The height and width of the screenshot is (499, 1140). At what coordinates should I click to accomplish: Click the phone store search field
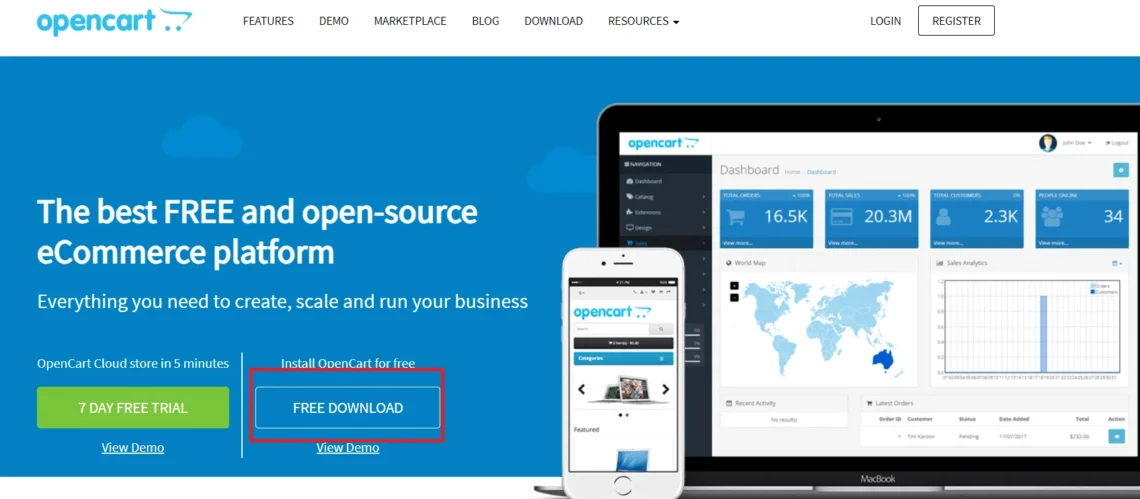coord(611,330)
